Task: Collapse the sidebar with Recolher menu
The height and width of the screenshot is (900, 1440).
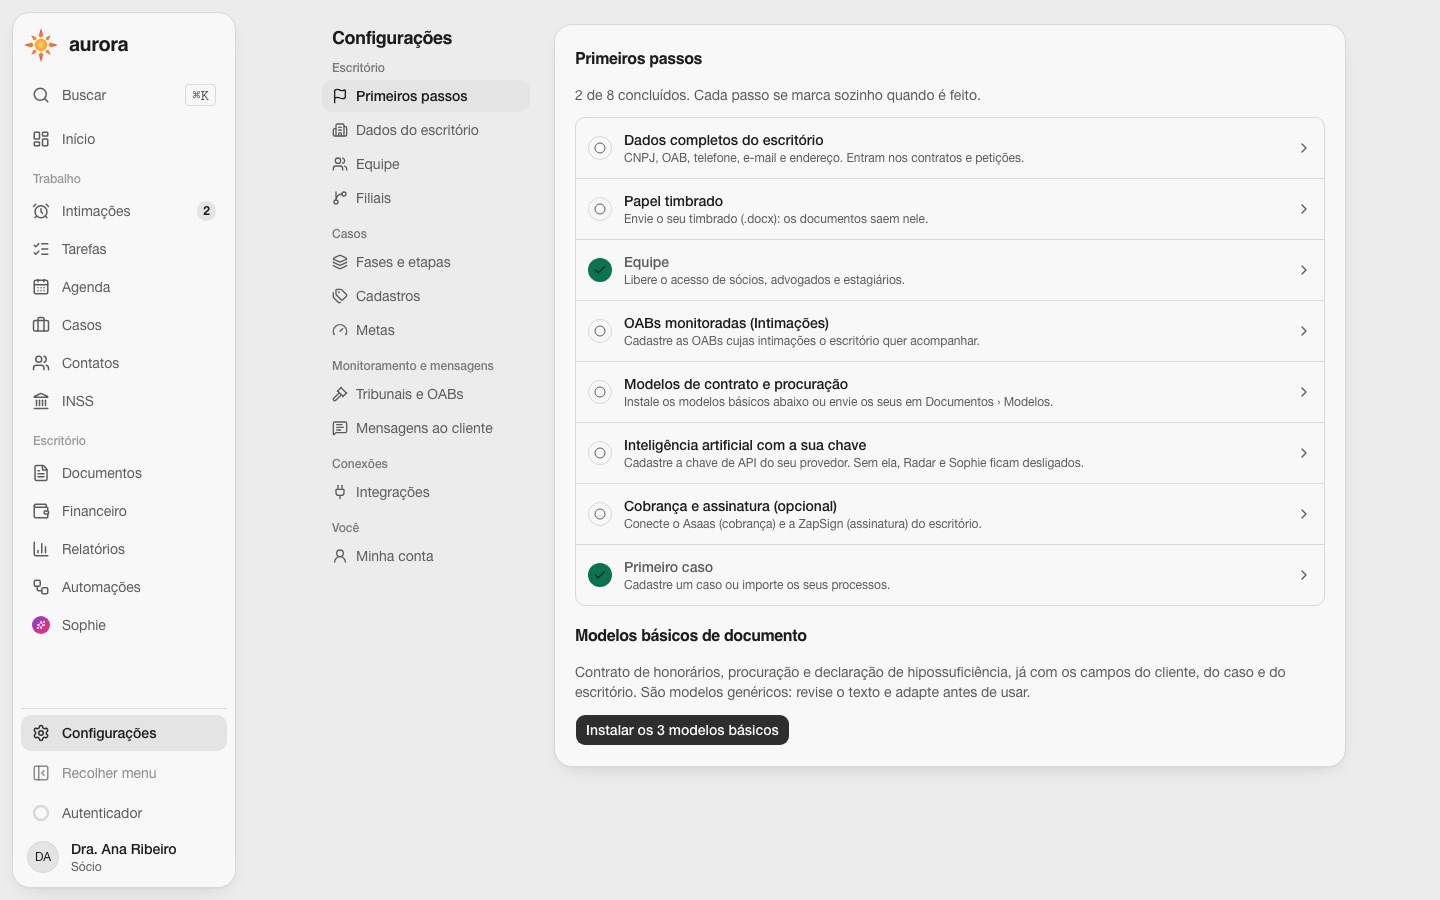Action: click(x=124, y=773)
